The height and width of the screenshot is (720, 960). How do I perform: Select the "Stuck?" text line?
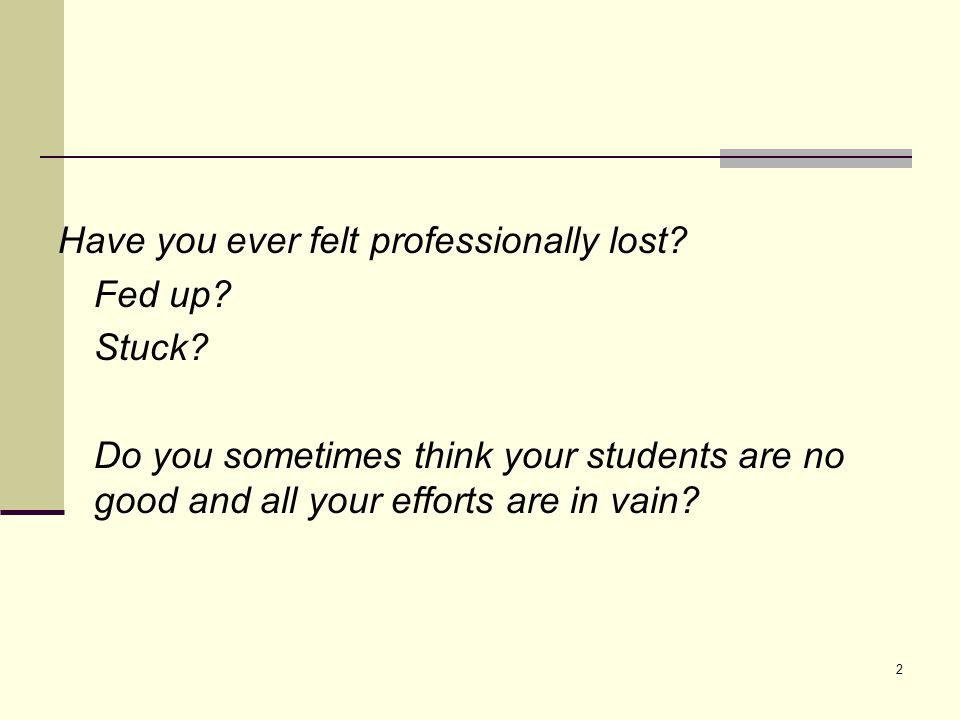pos(152,348)
